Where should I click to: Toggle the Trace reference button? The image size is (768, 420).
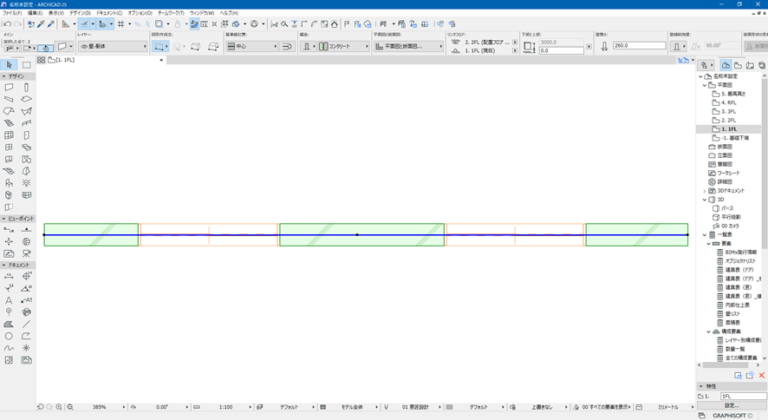[194, 24]
